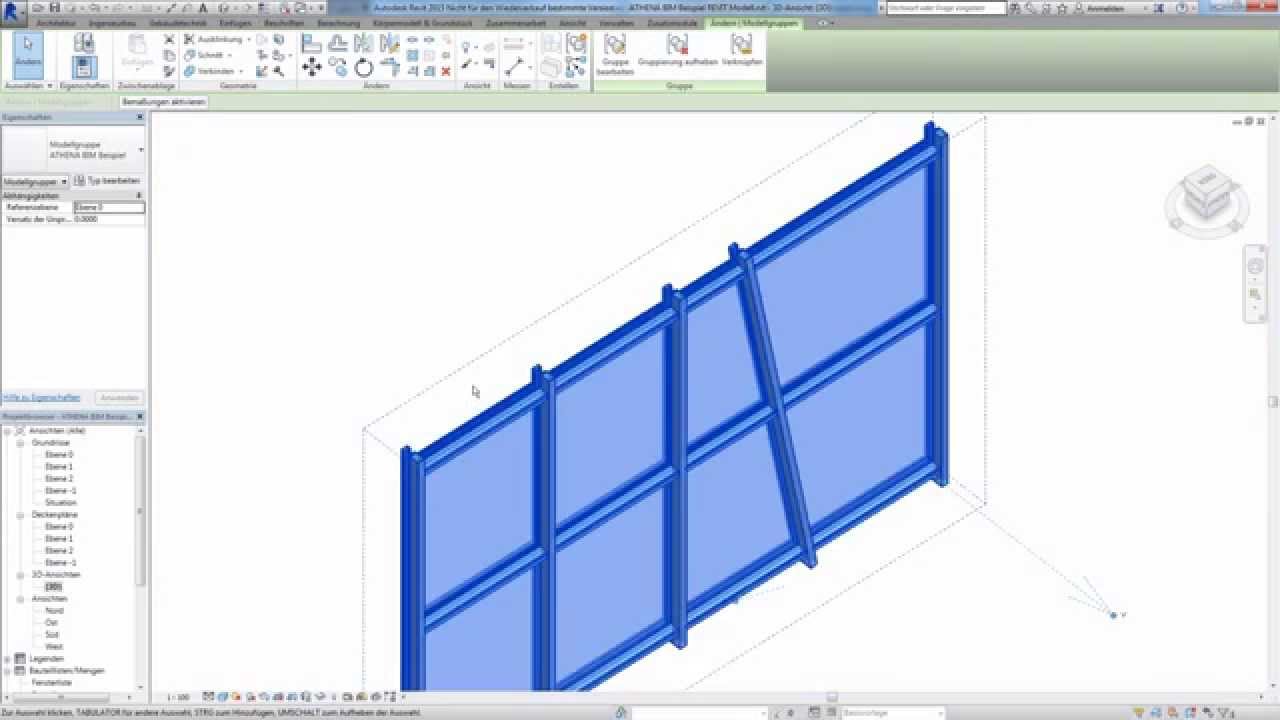
Task: Select the Rotate tool circle icon
Action: (x=364, y=67)
